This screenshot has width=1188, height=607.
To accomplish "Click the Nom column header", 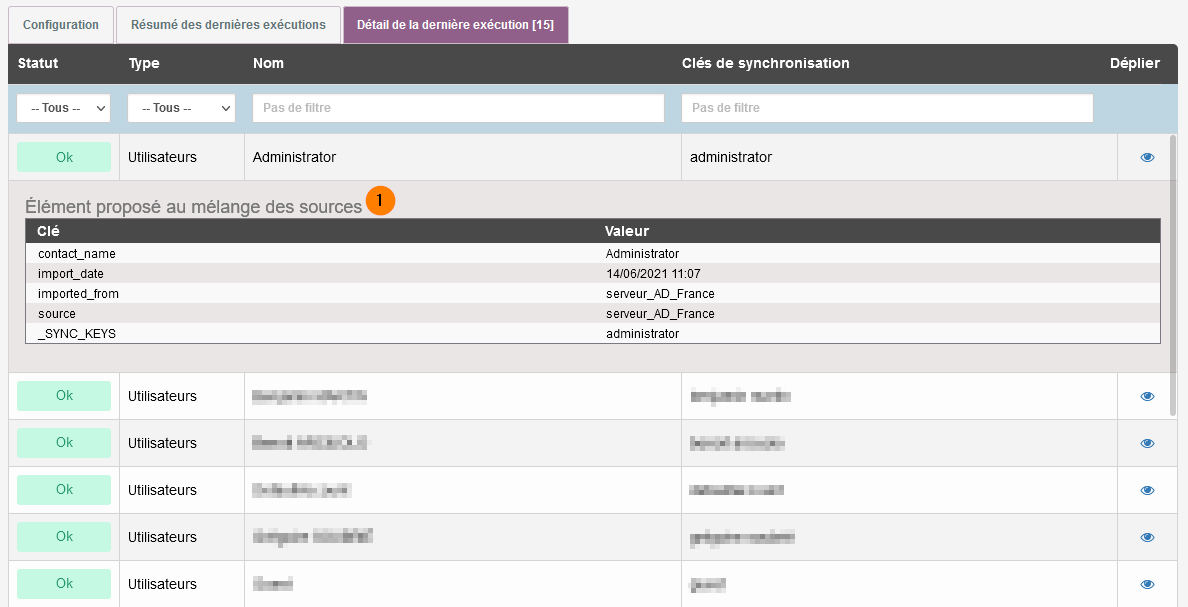I will [x=268, y=63].
